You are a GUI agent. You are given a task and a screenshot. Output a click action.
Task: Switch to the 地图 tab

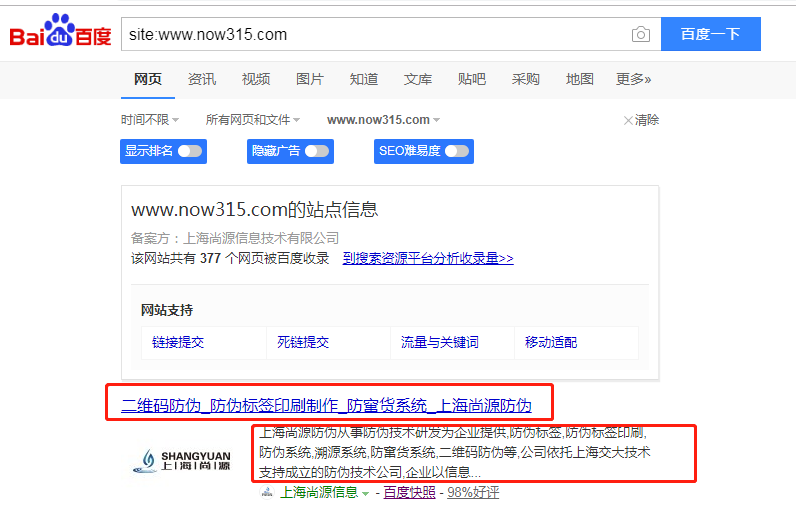(x=580, y=79)
